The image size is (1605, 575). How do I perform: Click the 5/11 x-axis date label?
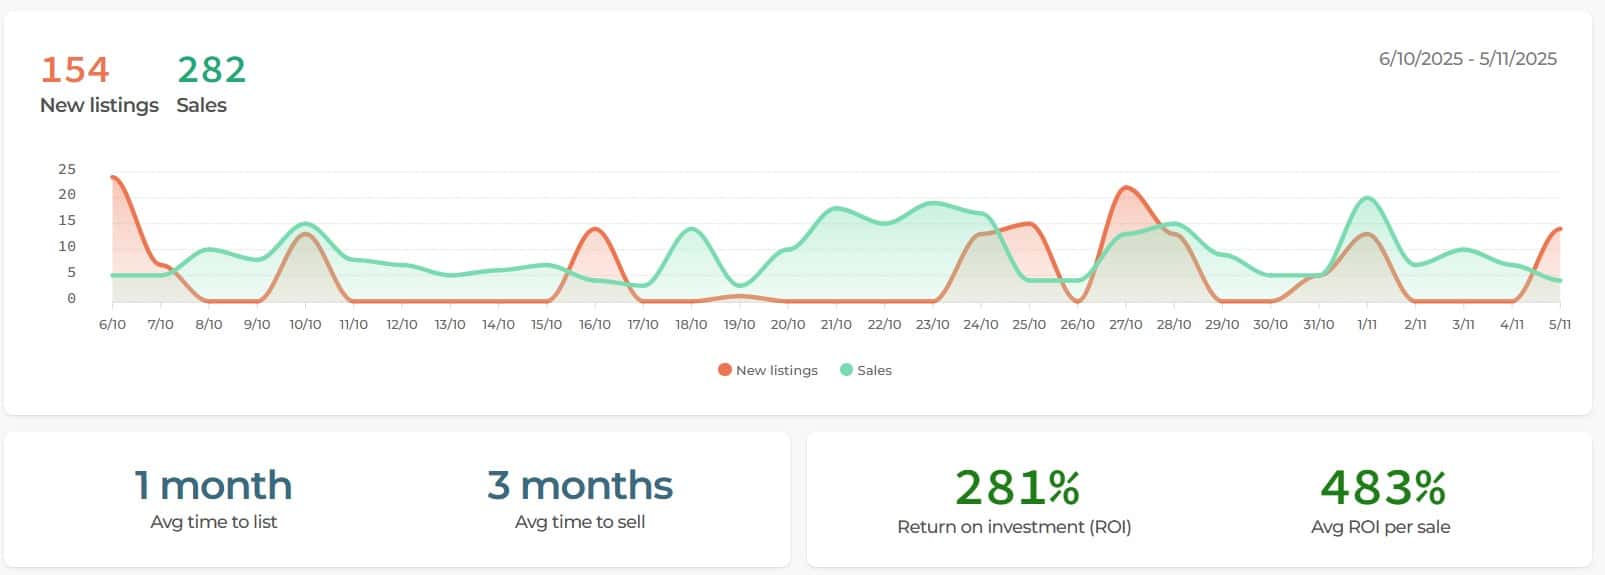(x=1559, y=325)
